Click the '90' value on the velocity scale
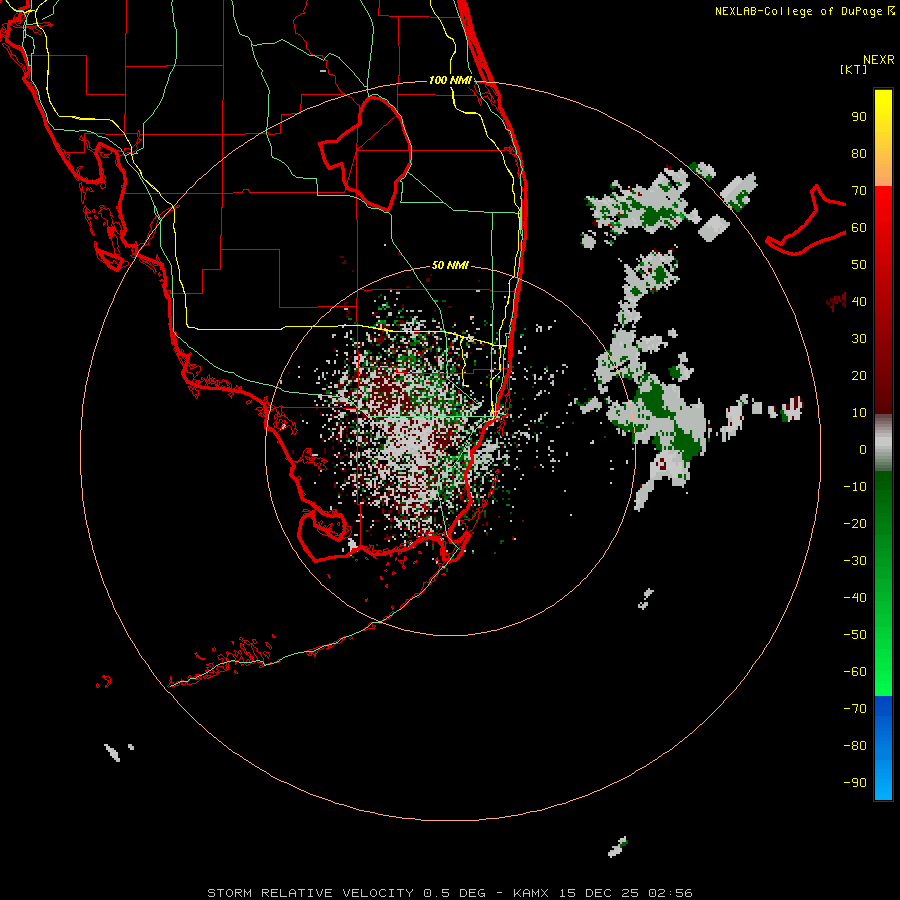Image resolution: width=900 pixels, height=900 pixels. point(859,117)
